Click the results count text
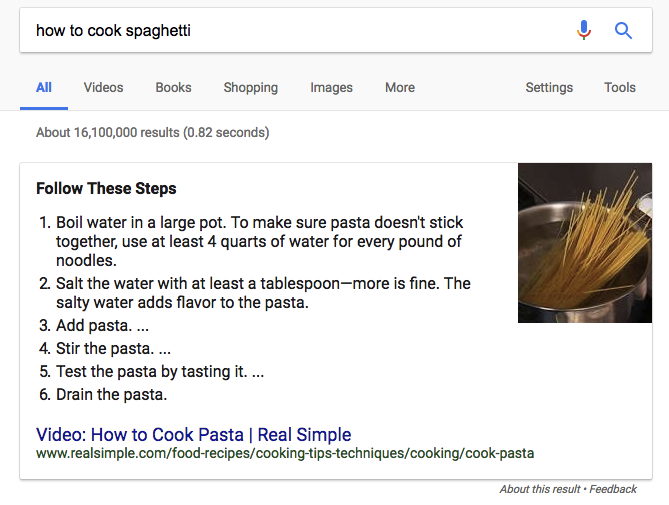The image size is (669, 505). tap(152, 133)
